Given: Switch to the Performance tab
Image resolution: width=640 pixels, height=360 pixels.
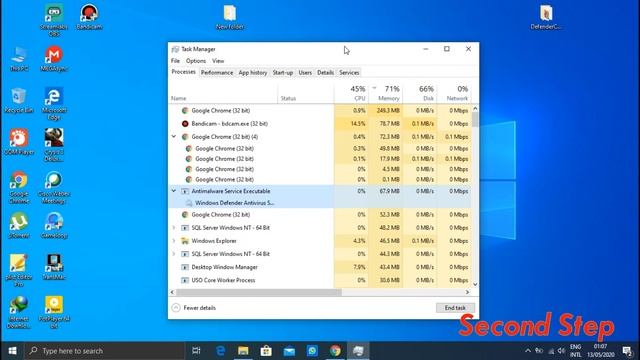Looking at the screenshot, I should [x=217, y=73].
